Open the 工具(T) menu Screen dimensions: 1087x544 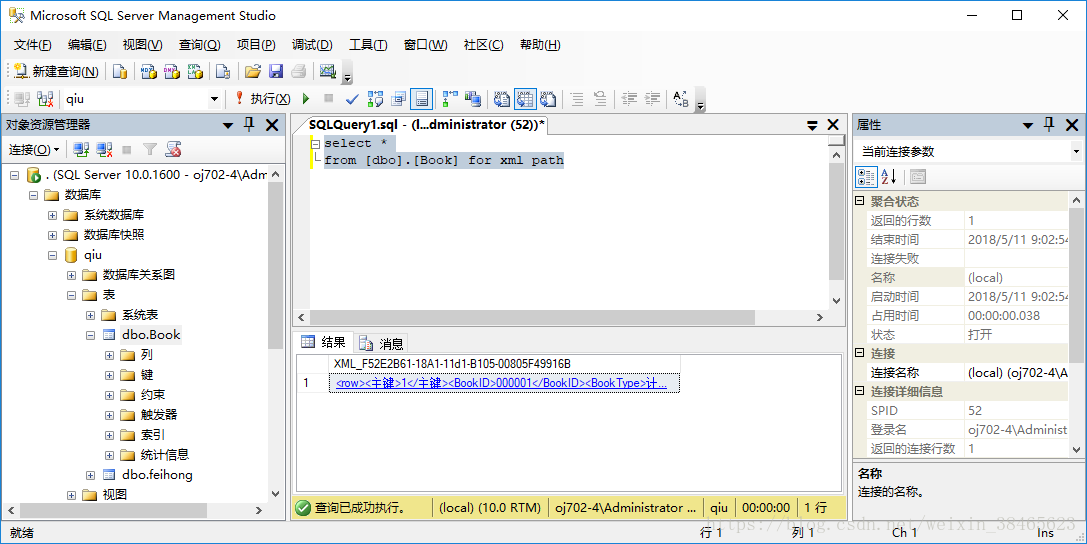click(x=368, y=45)
